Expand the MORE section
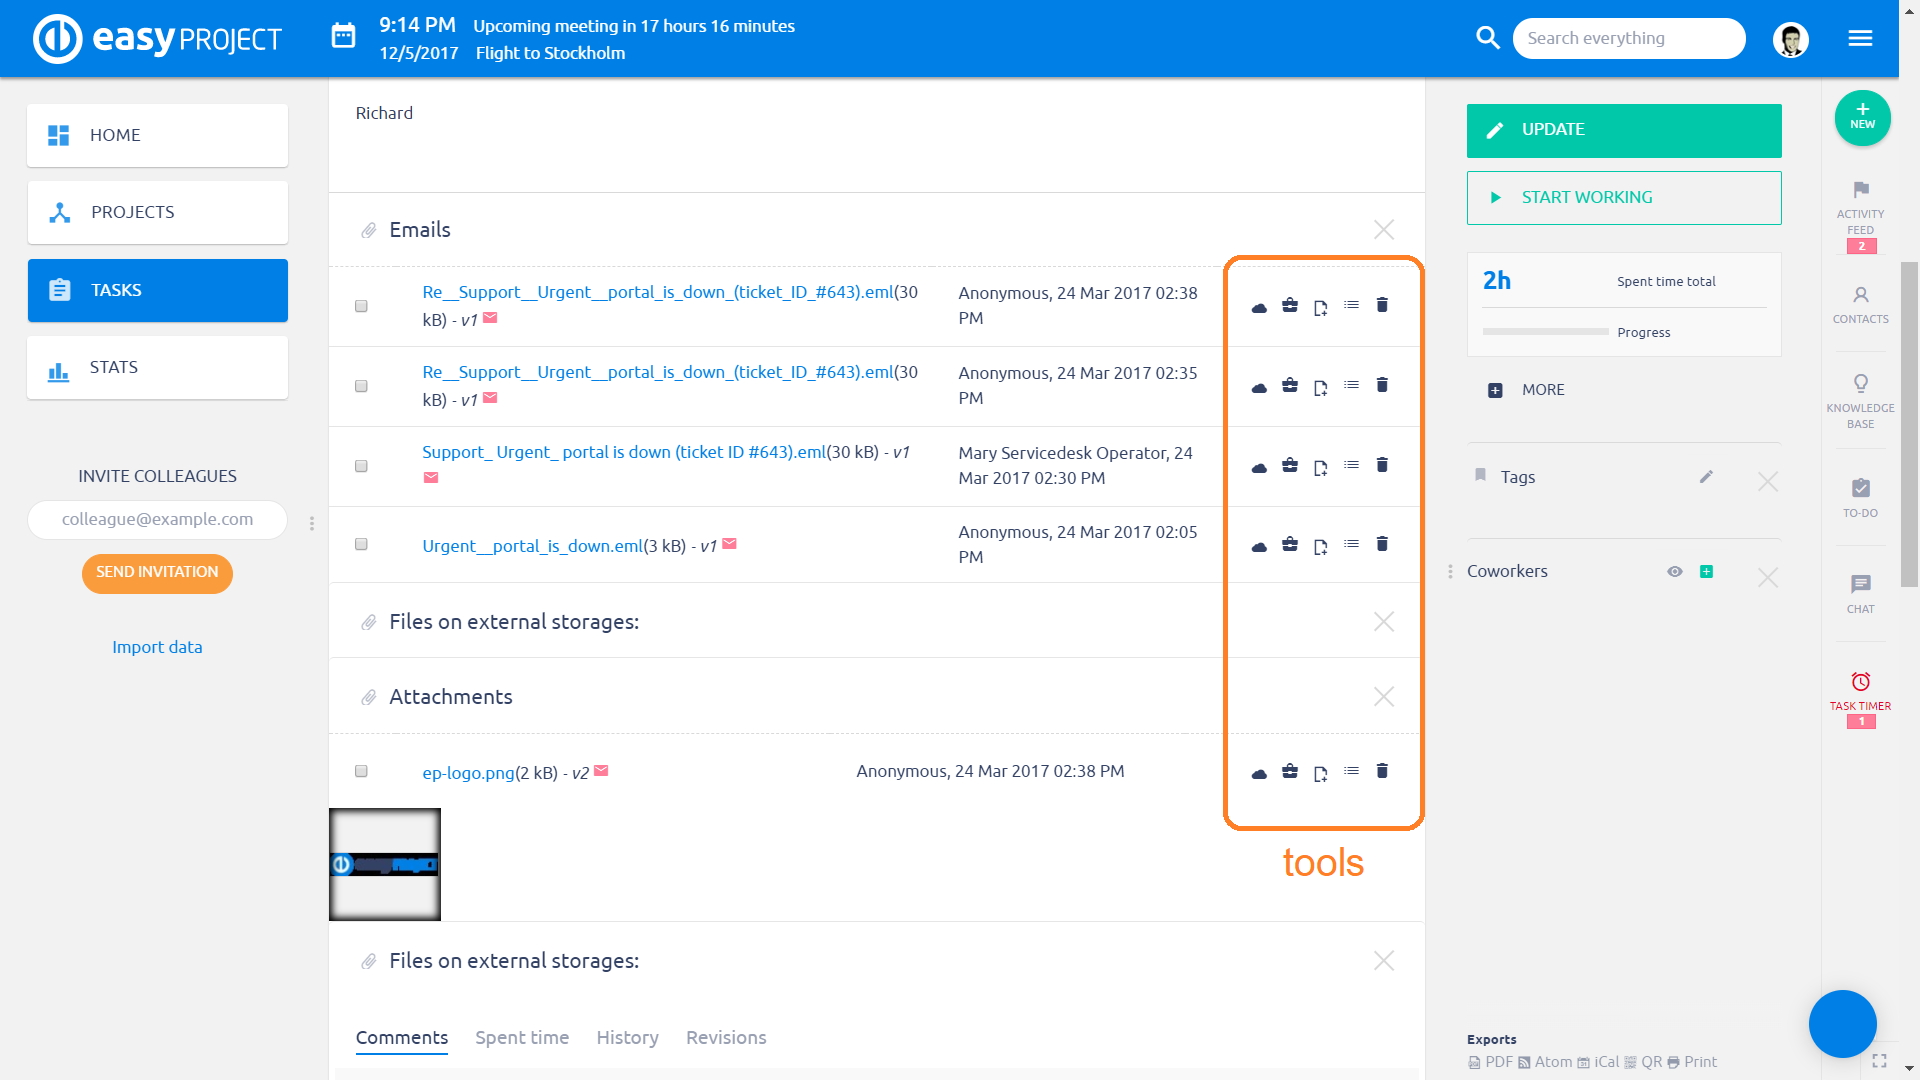This screenshot has width=1920, height=1080. pyautogui.click(x=1526, y=390)
